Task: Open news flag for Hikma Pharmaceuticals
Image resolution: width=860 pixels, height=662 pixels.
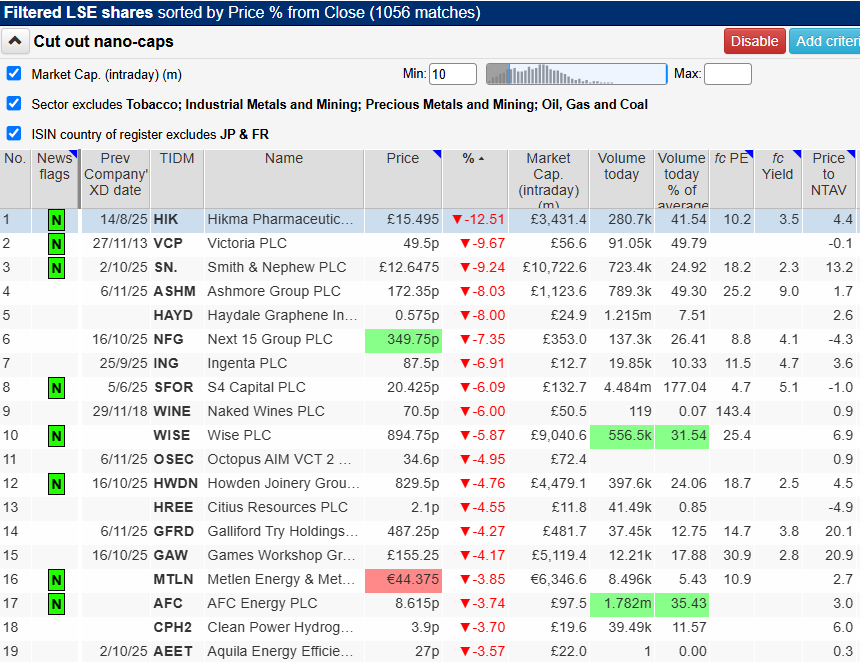Action: coord(56,220)
